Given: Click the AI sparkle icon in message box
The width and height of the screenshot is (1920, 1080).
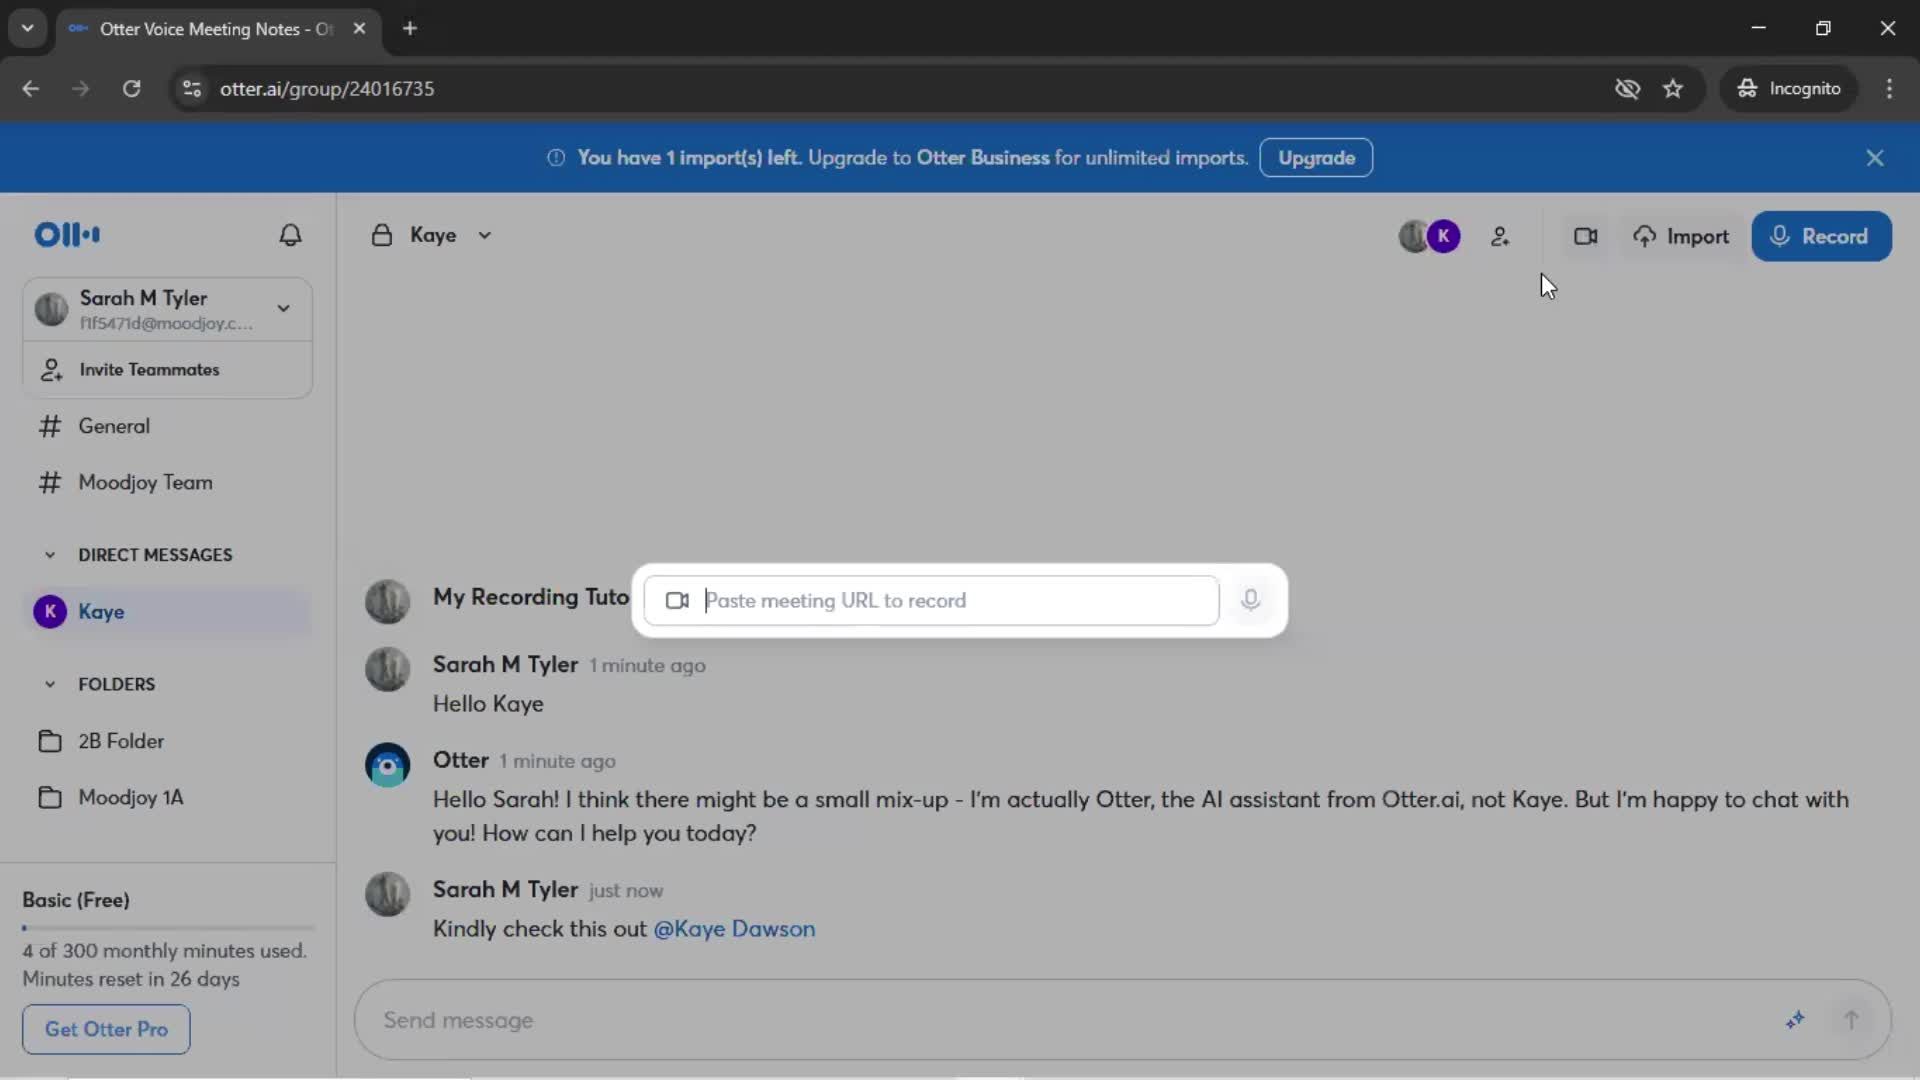Looking at the screenshot, I should click(1795, 1020).
